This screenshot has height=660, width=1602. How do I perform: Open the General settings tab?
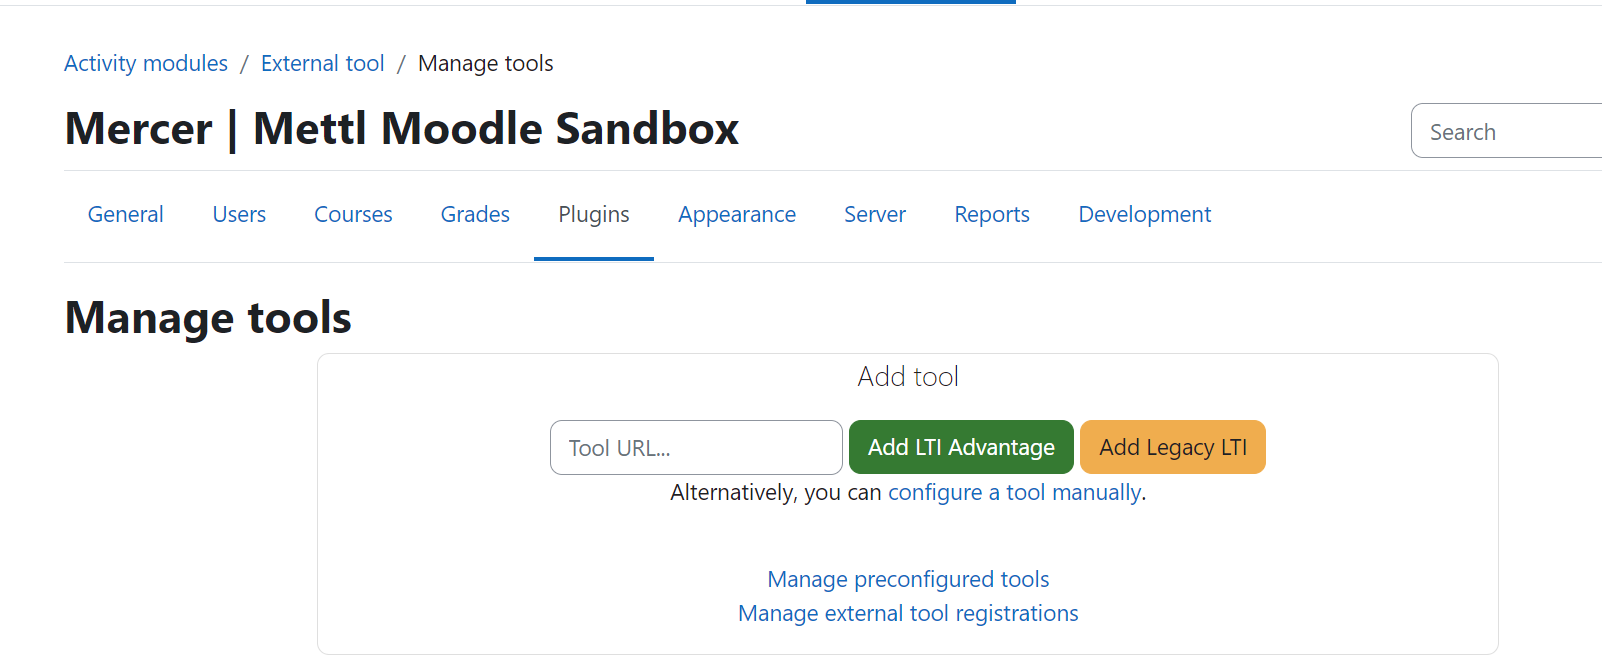tap(125, 215)
